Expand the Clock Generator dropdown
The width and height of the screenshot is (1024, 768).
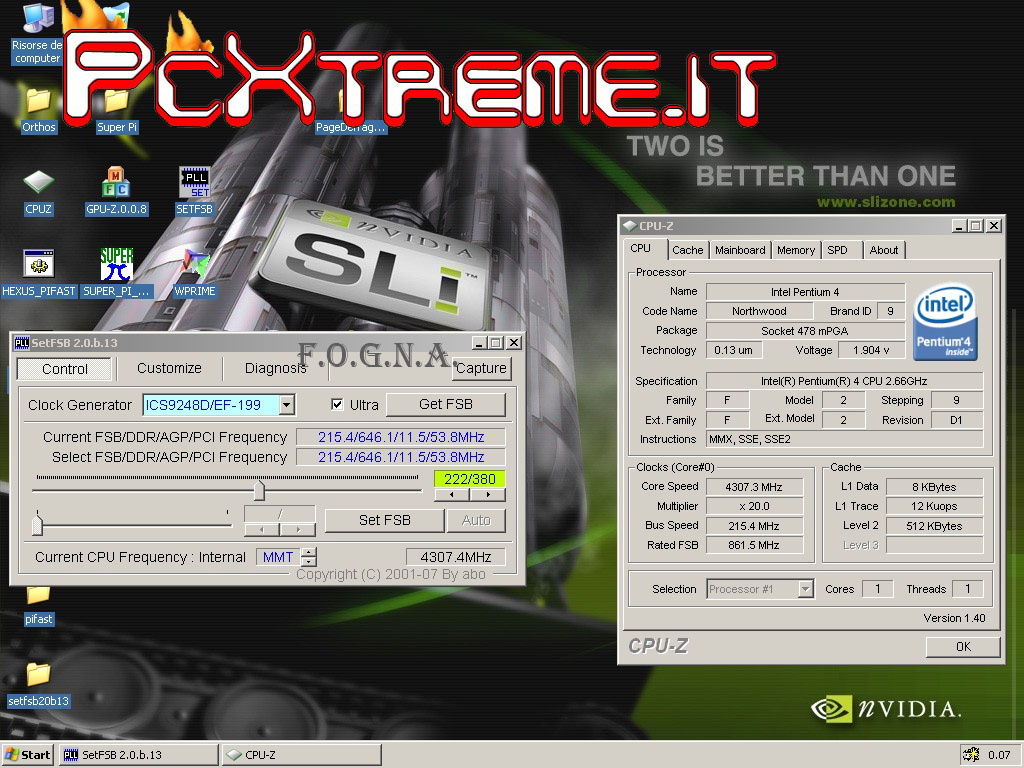click(287, 405)
